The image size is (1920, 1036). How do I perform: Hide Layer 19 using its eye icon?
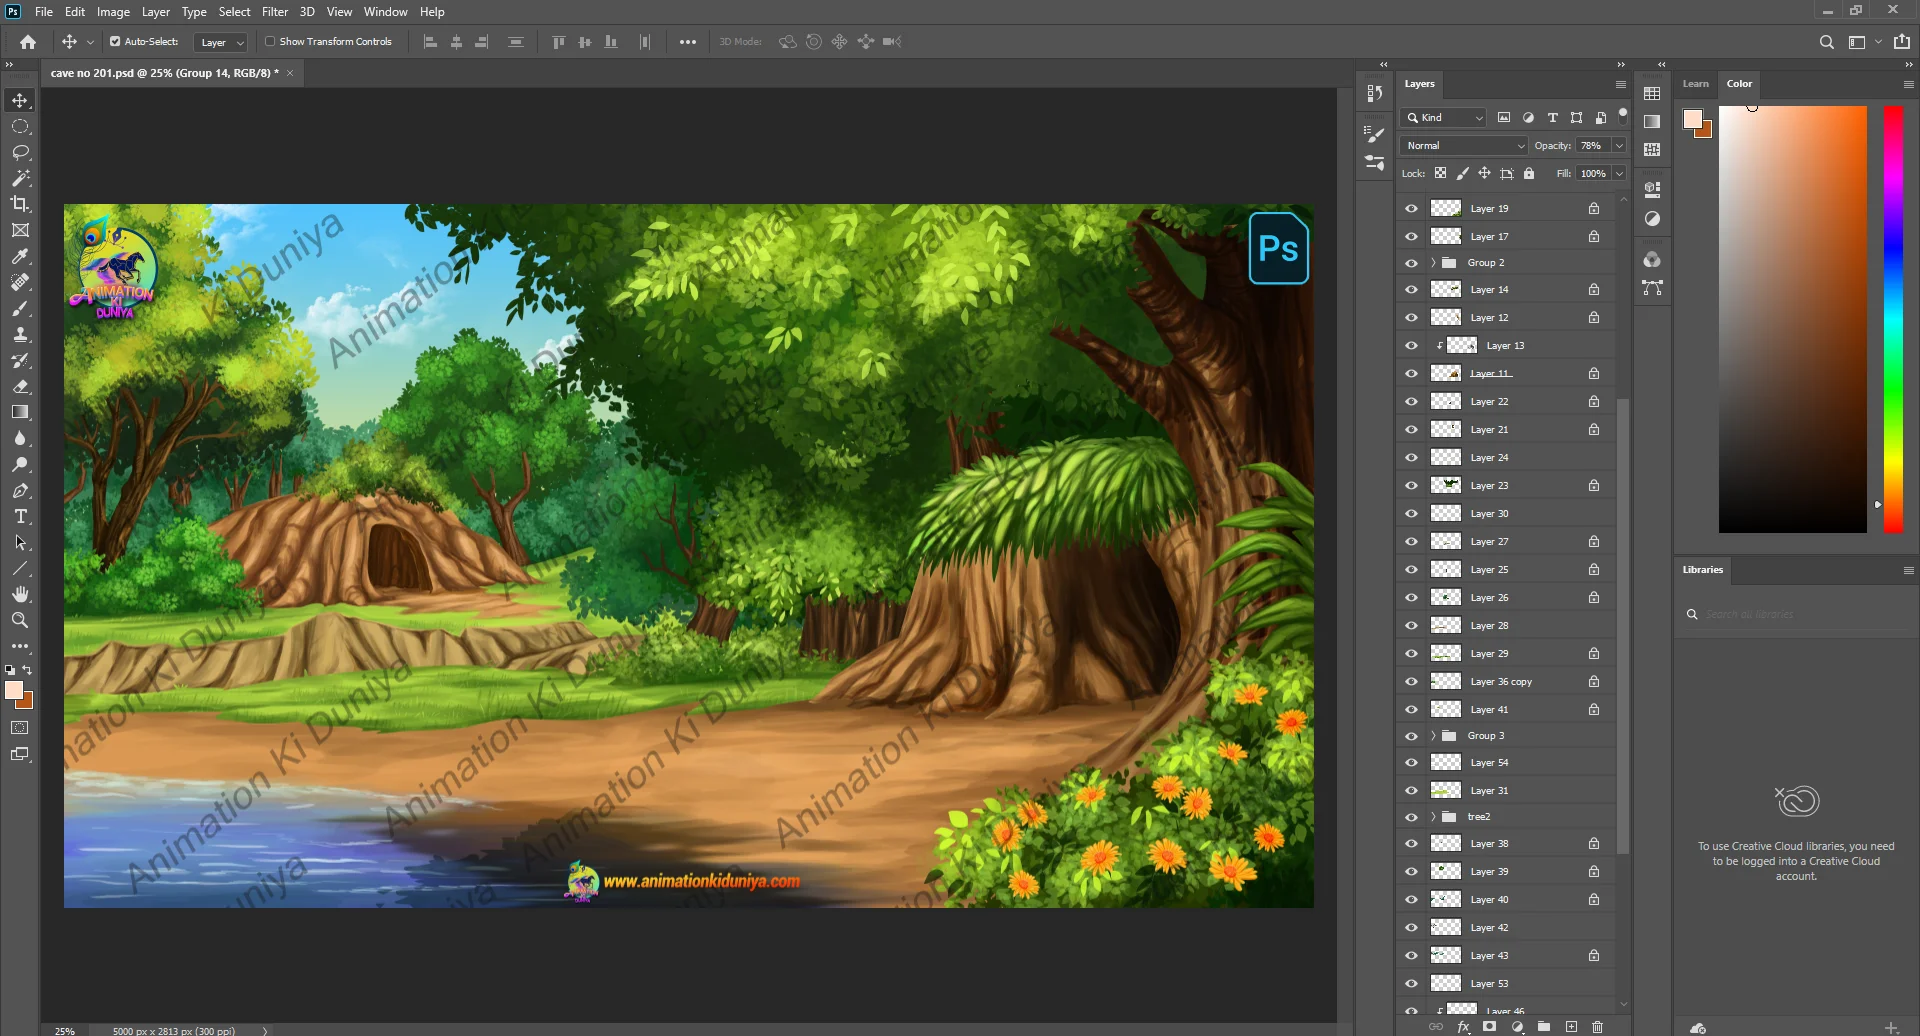(1411, 209)
